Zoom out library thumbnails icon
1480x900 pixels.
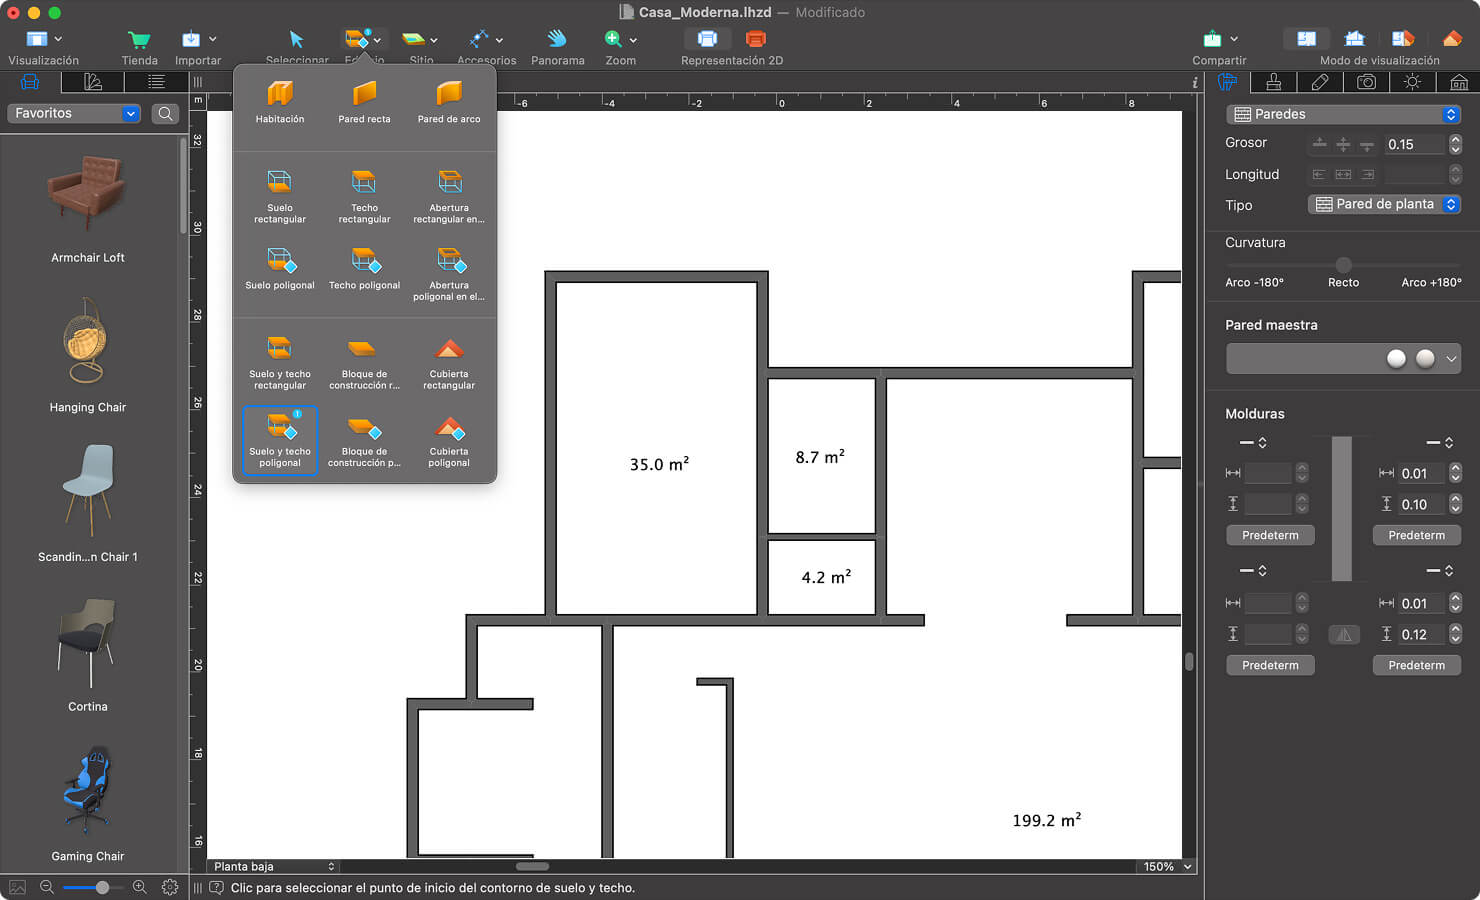pyautogui.click(x=46, y=887)
